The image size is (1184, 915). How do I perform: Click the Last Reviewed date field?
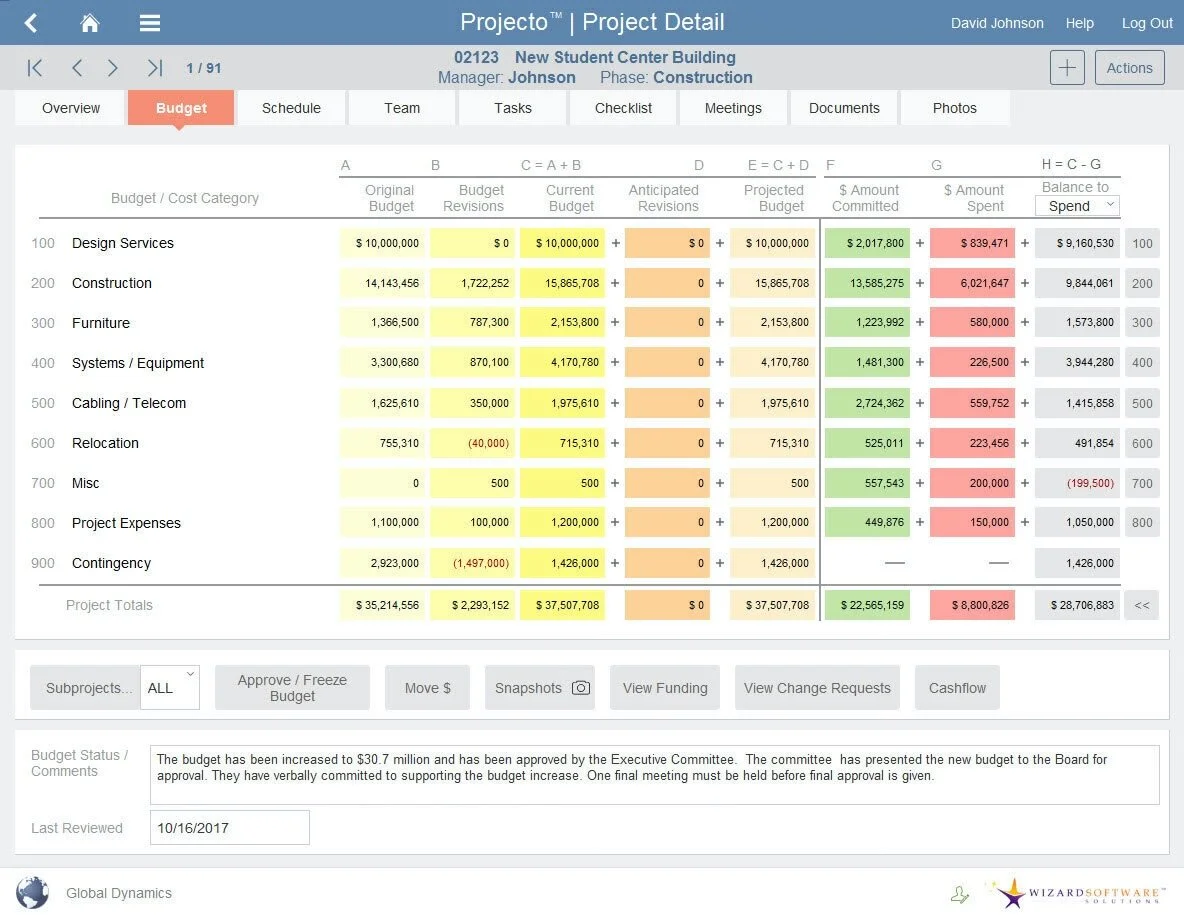click(x=229, y=827)
